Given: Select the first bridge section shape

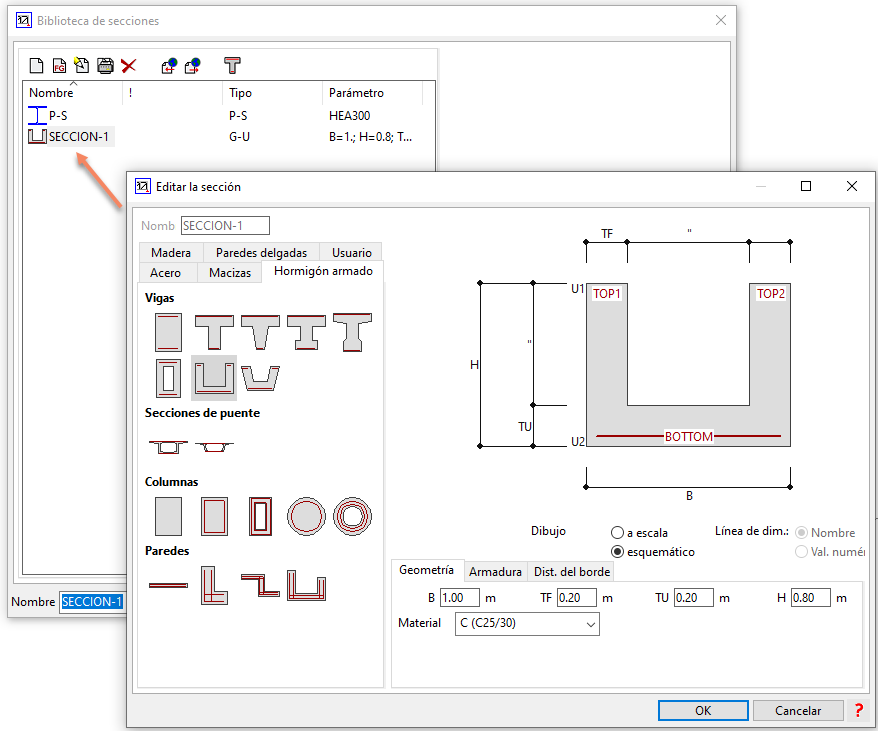Looking at the screenshot, I should (169, 446).
